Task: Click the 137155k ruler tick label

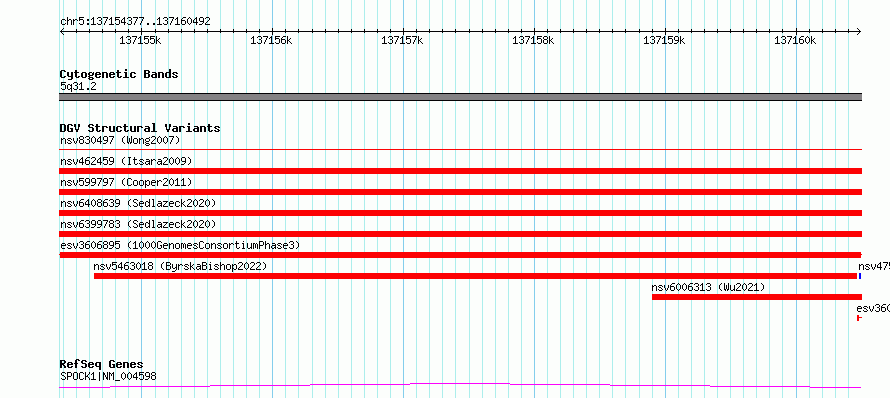Action: pyautogui.click(x=140, y=40)
